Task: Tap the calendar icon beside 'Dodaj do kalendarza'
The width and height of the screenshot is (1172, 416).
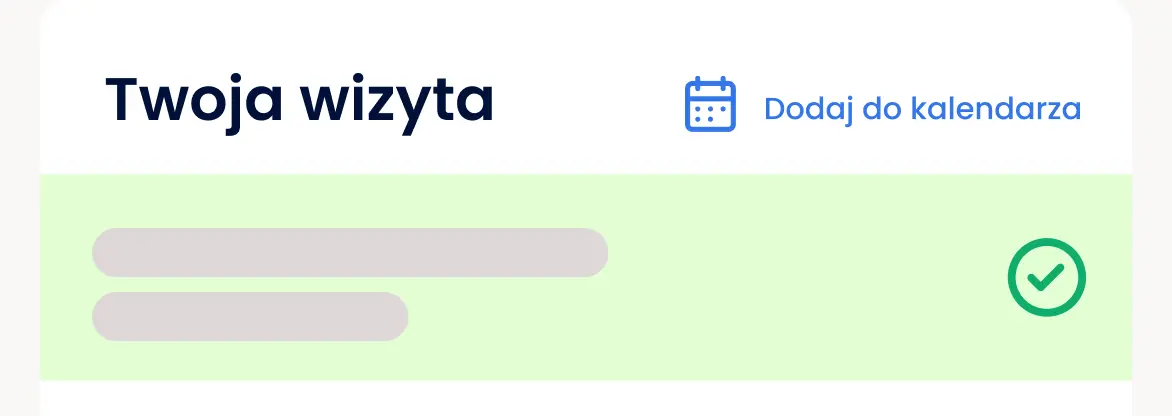Action: [x=710, y=105]
